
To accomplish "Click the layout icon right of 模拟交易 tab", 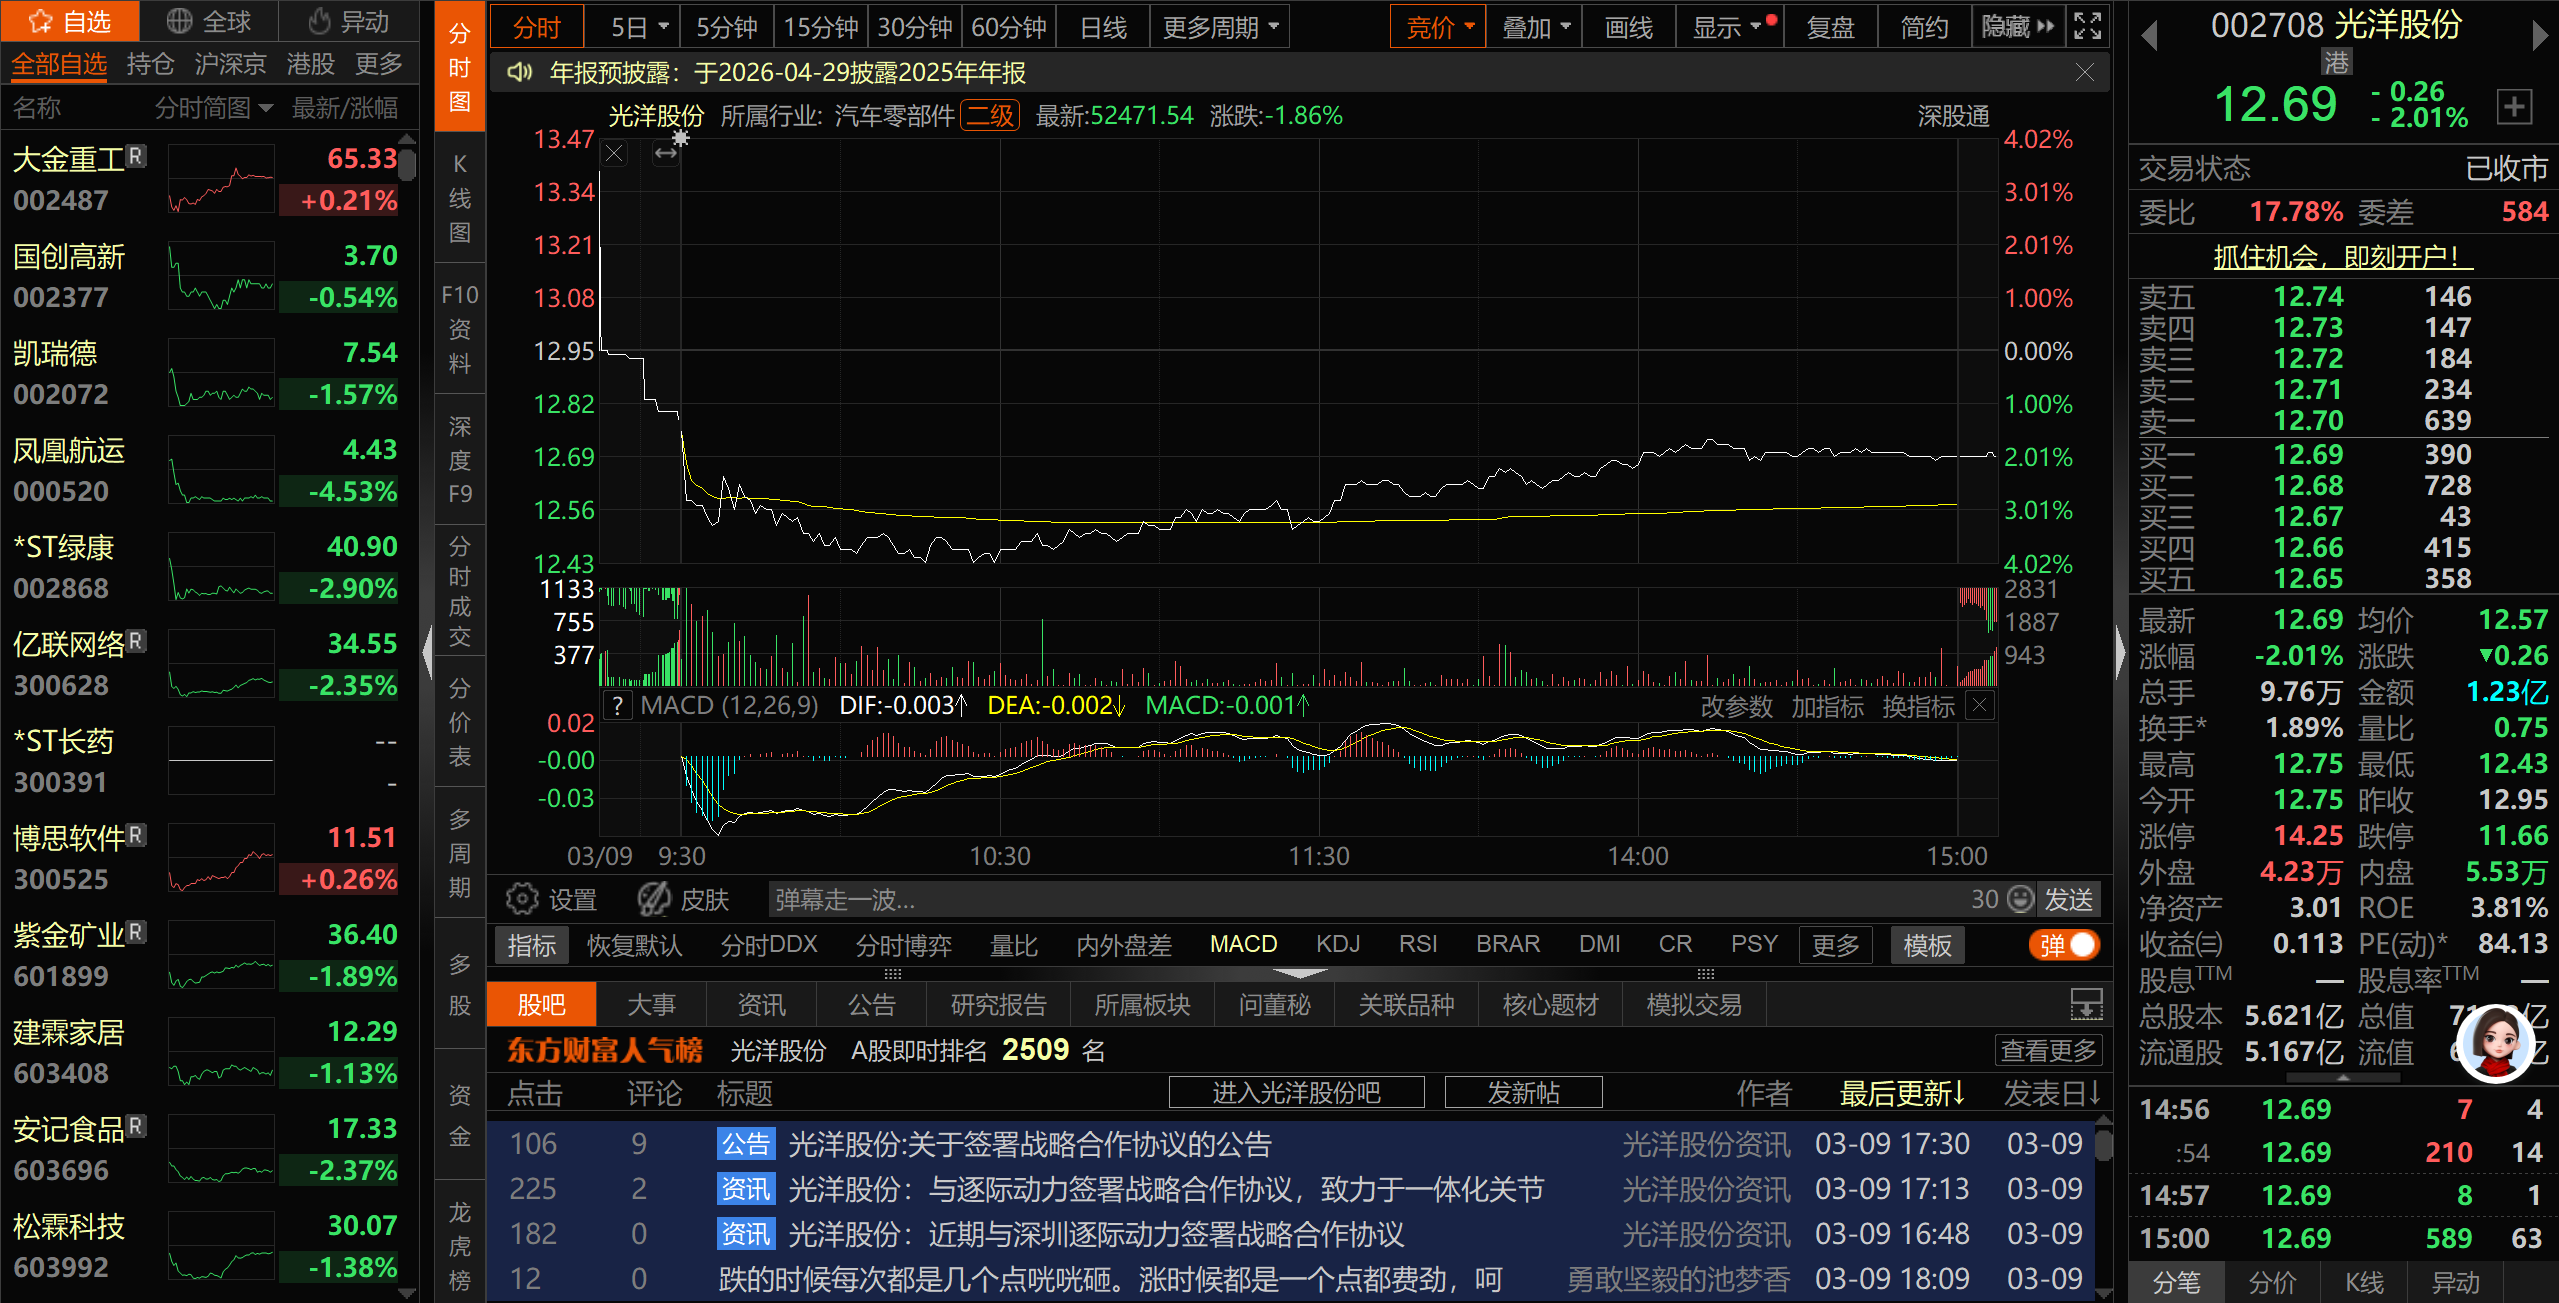I will [x=2085, y=1004].
